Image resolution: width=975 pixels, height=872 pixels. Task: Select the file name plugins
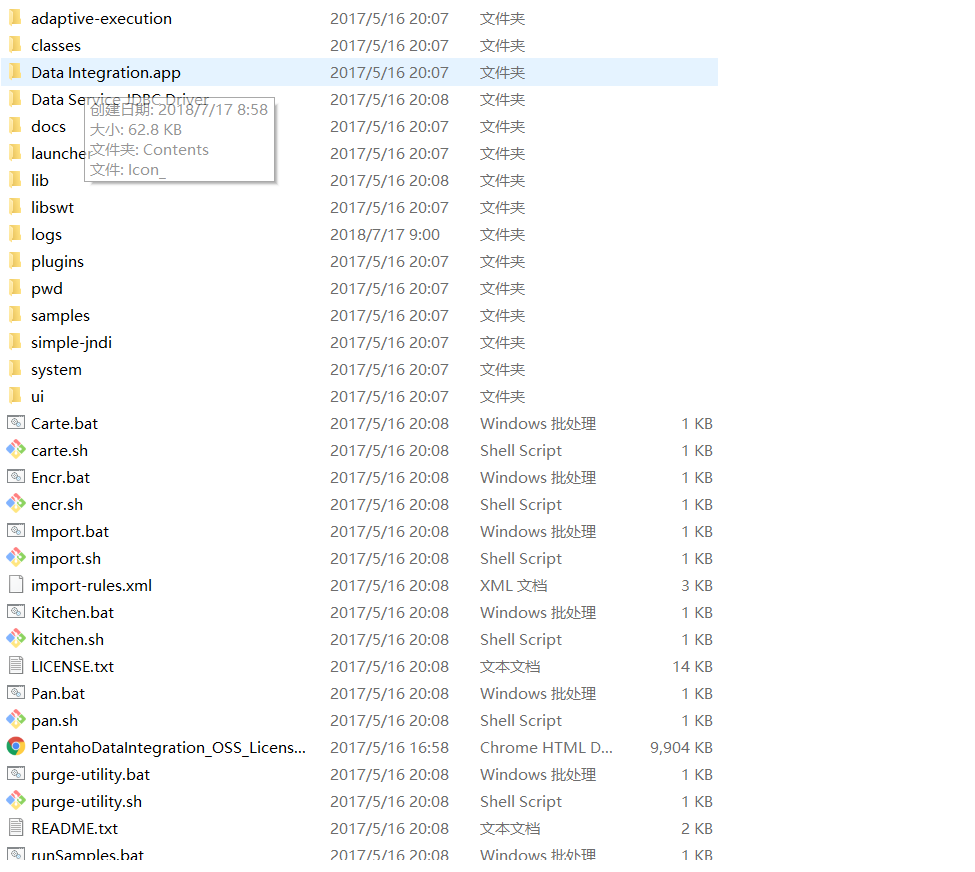point(57,262)
